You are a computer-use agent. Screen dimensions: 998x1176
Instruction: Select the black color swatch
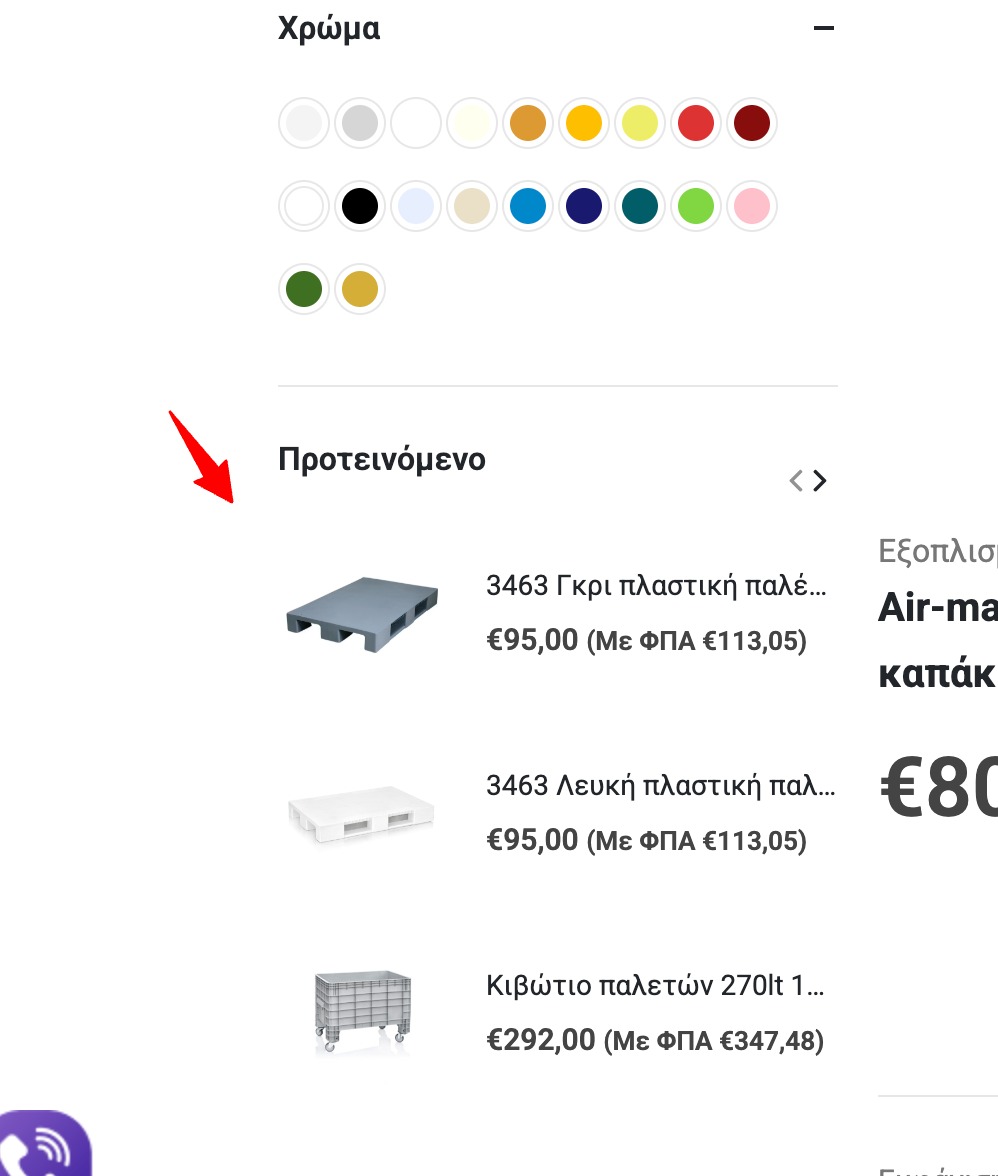[x=360, y=207]
